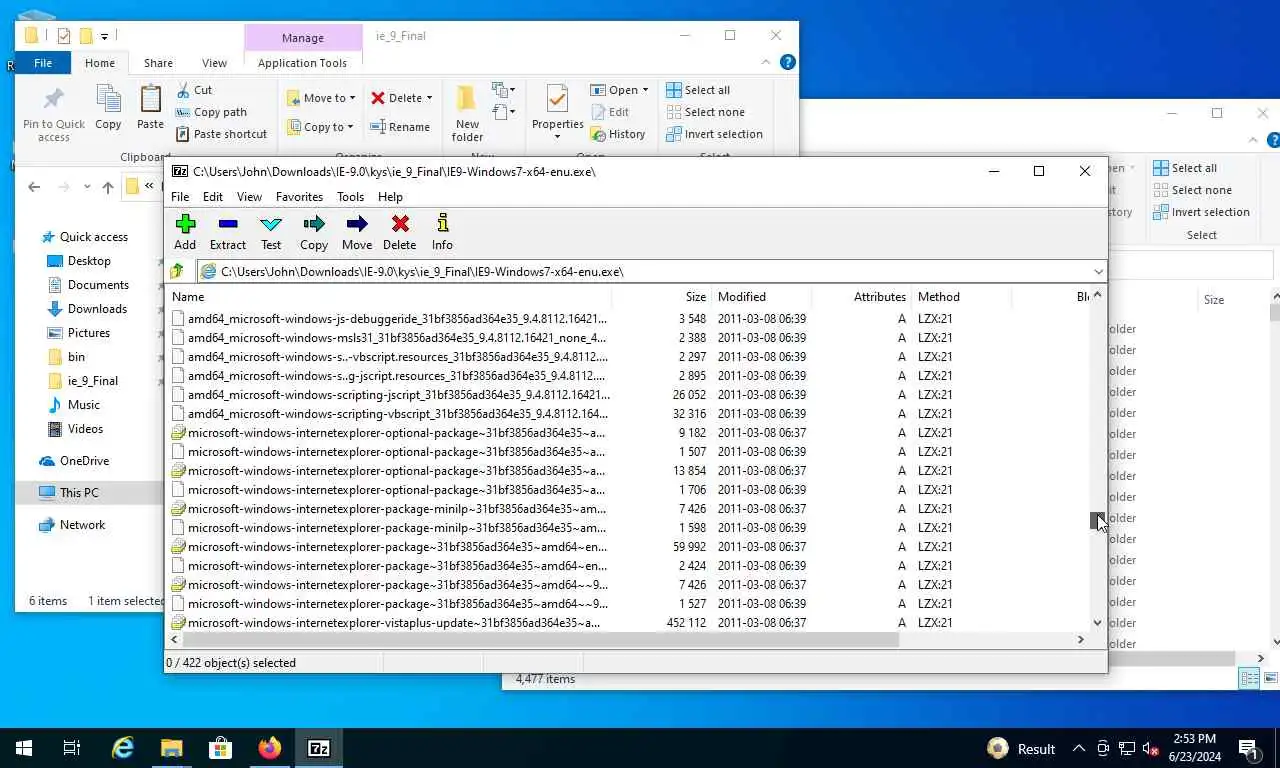Collapse the Explorer ribbon chevron
1280x768 pixels.
(767, 62)
